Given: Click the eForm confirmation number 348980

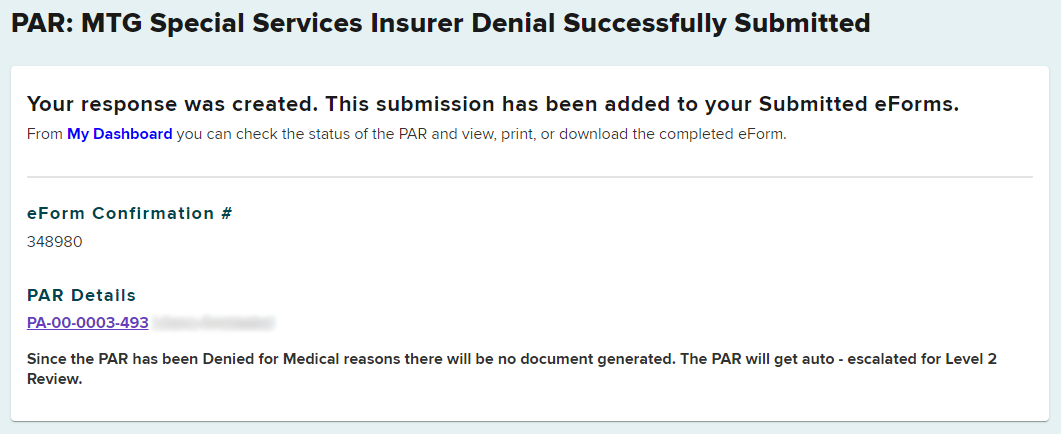Looking at the screenshot, I should point(55,242).
